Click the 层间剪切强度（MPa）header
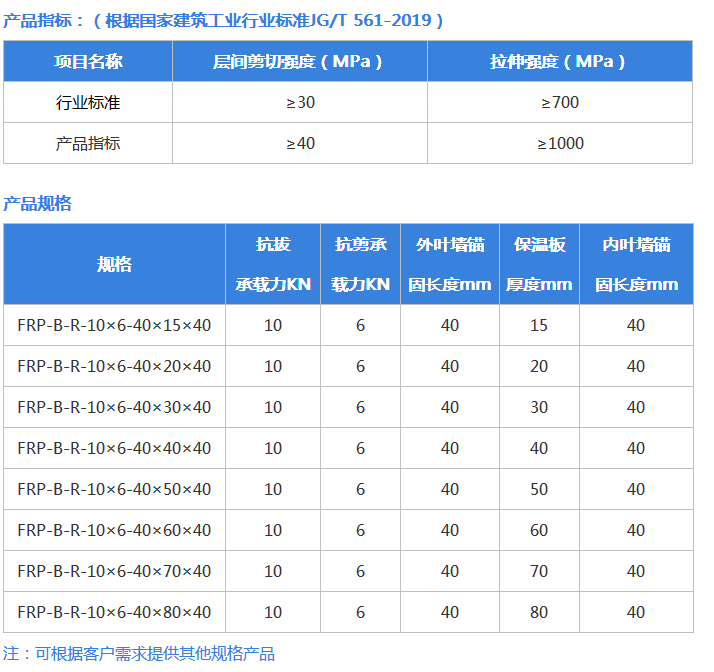Image resolution: width=714 pixels, height=672 pixels. coord(299,61)
